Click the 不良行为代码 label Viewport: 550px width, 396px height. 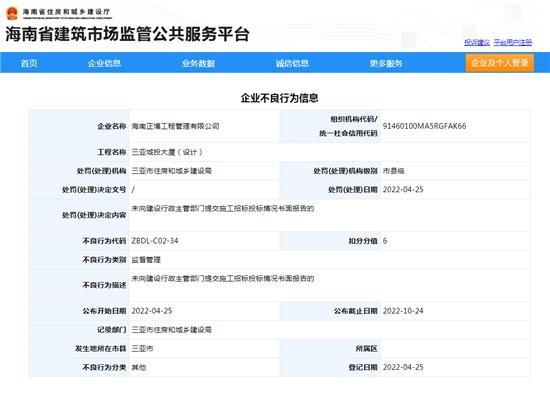[104, 241]
